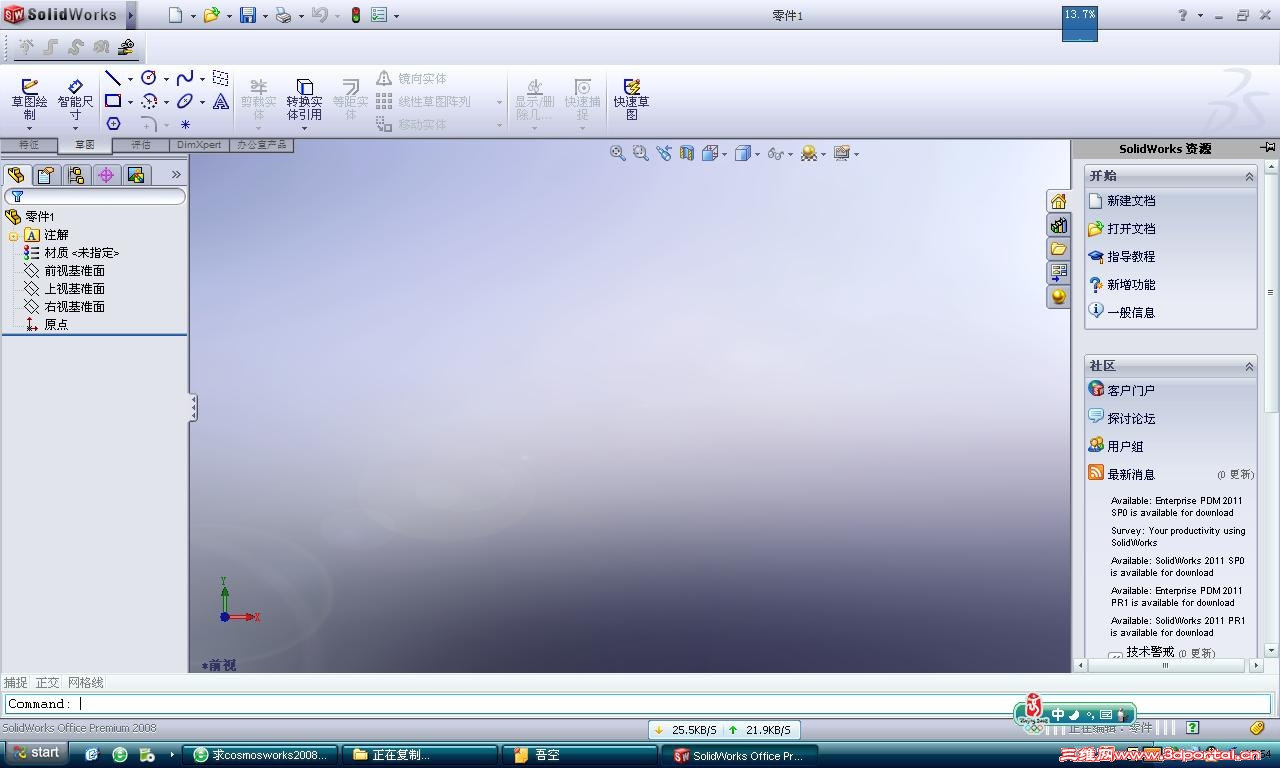1280x768 pixels.
Task: Open the 指导教程 link
Action: pos(1131,256)
